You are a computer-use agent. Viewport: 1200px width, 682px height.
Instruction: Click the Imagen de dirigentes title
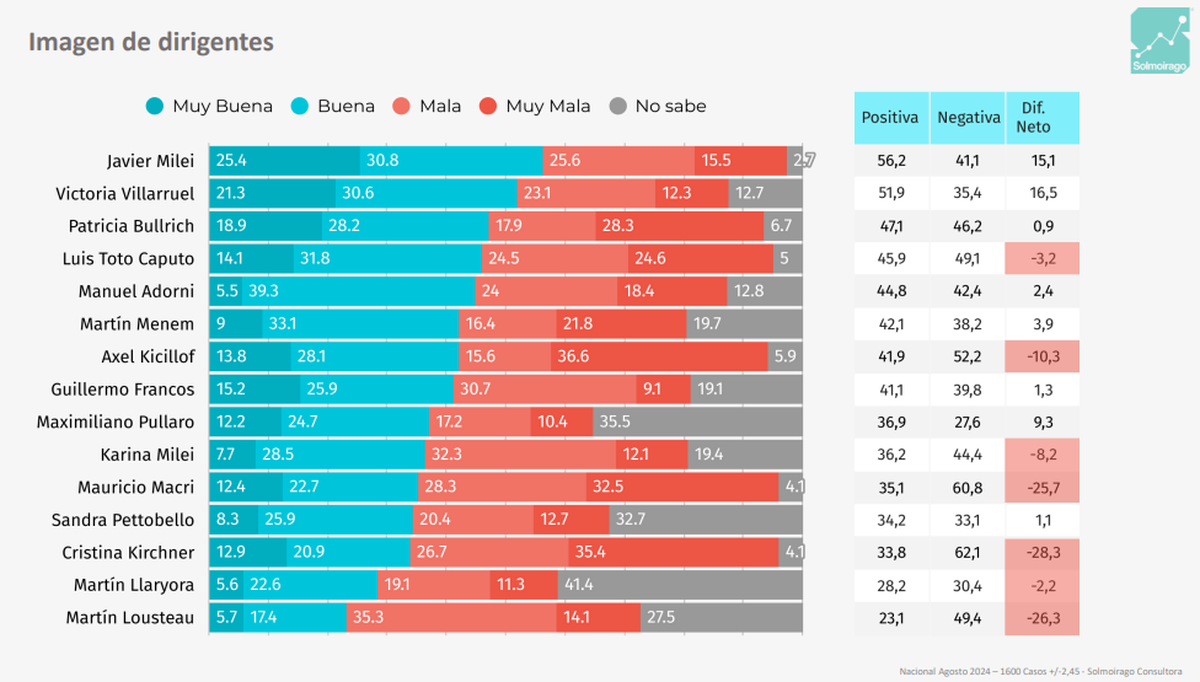point(151,43)
